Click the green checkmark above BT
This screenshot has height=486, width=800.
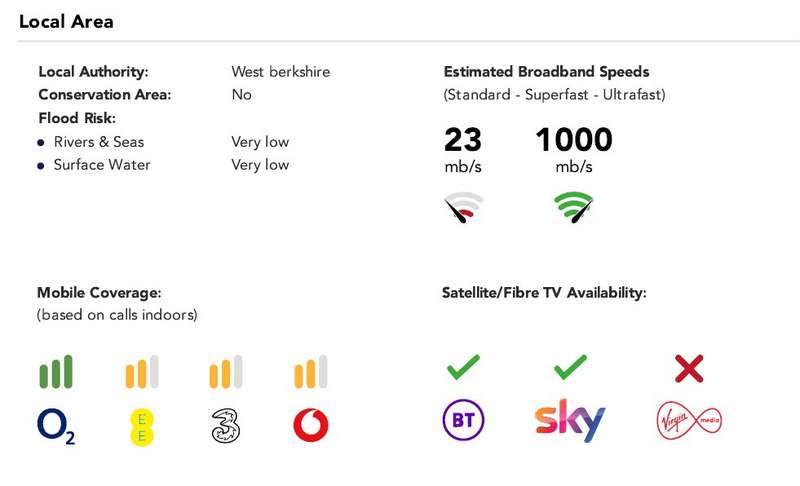coord(463,367)
